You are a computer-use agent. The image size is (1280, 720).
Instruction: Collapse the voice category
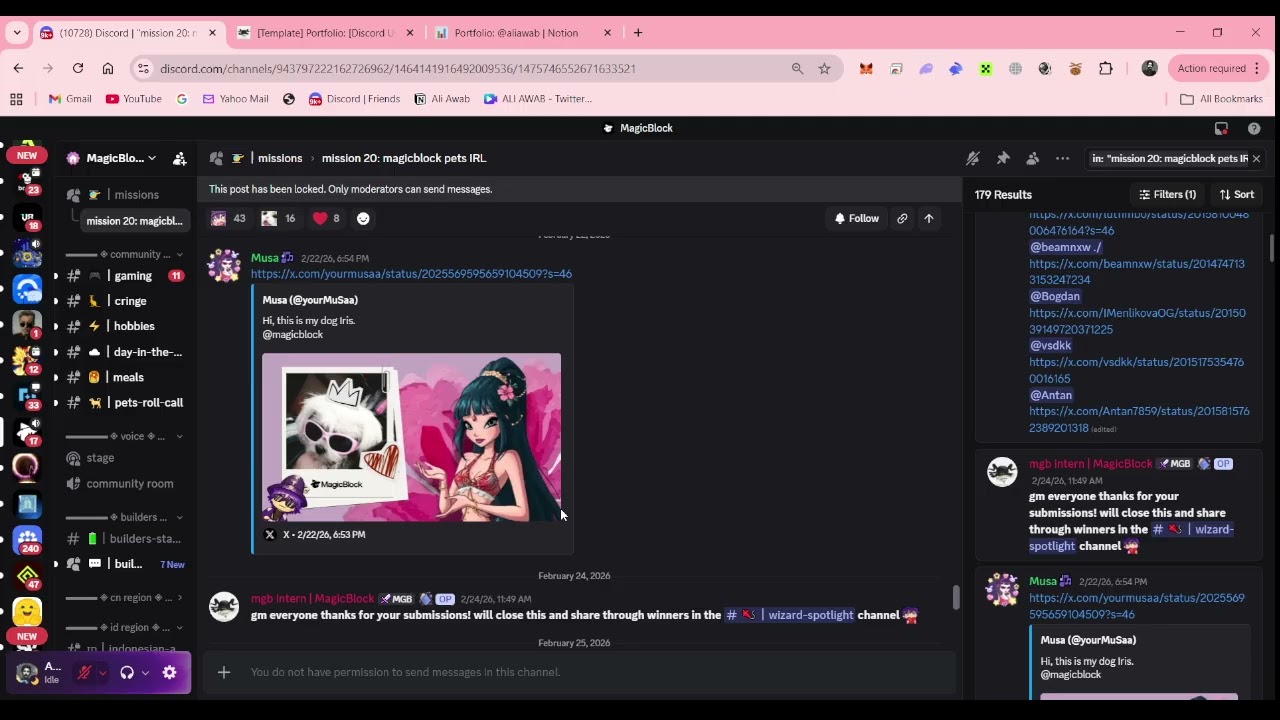click(125, 436)
